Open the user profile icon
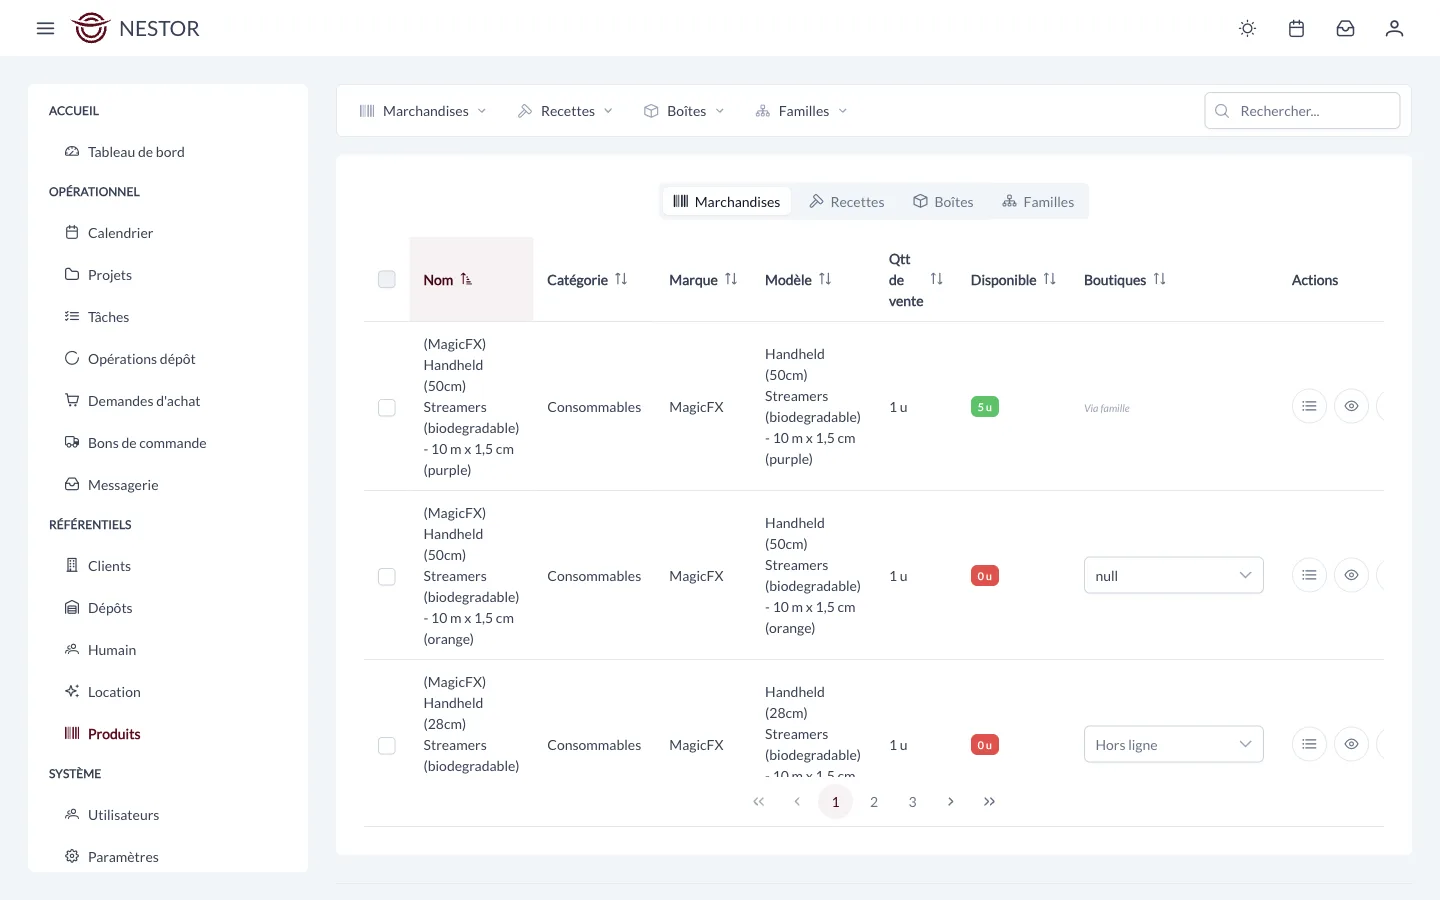 point(1394,28)
